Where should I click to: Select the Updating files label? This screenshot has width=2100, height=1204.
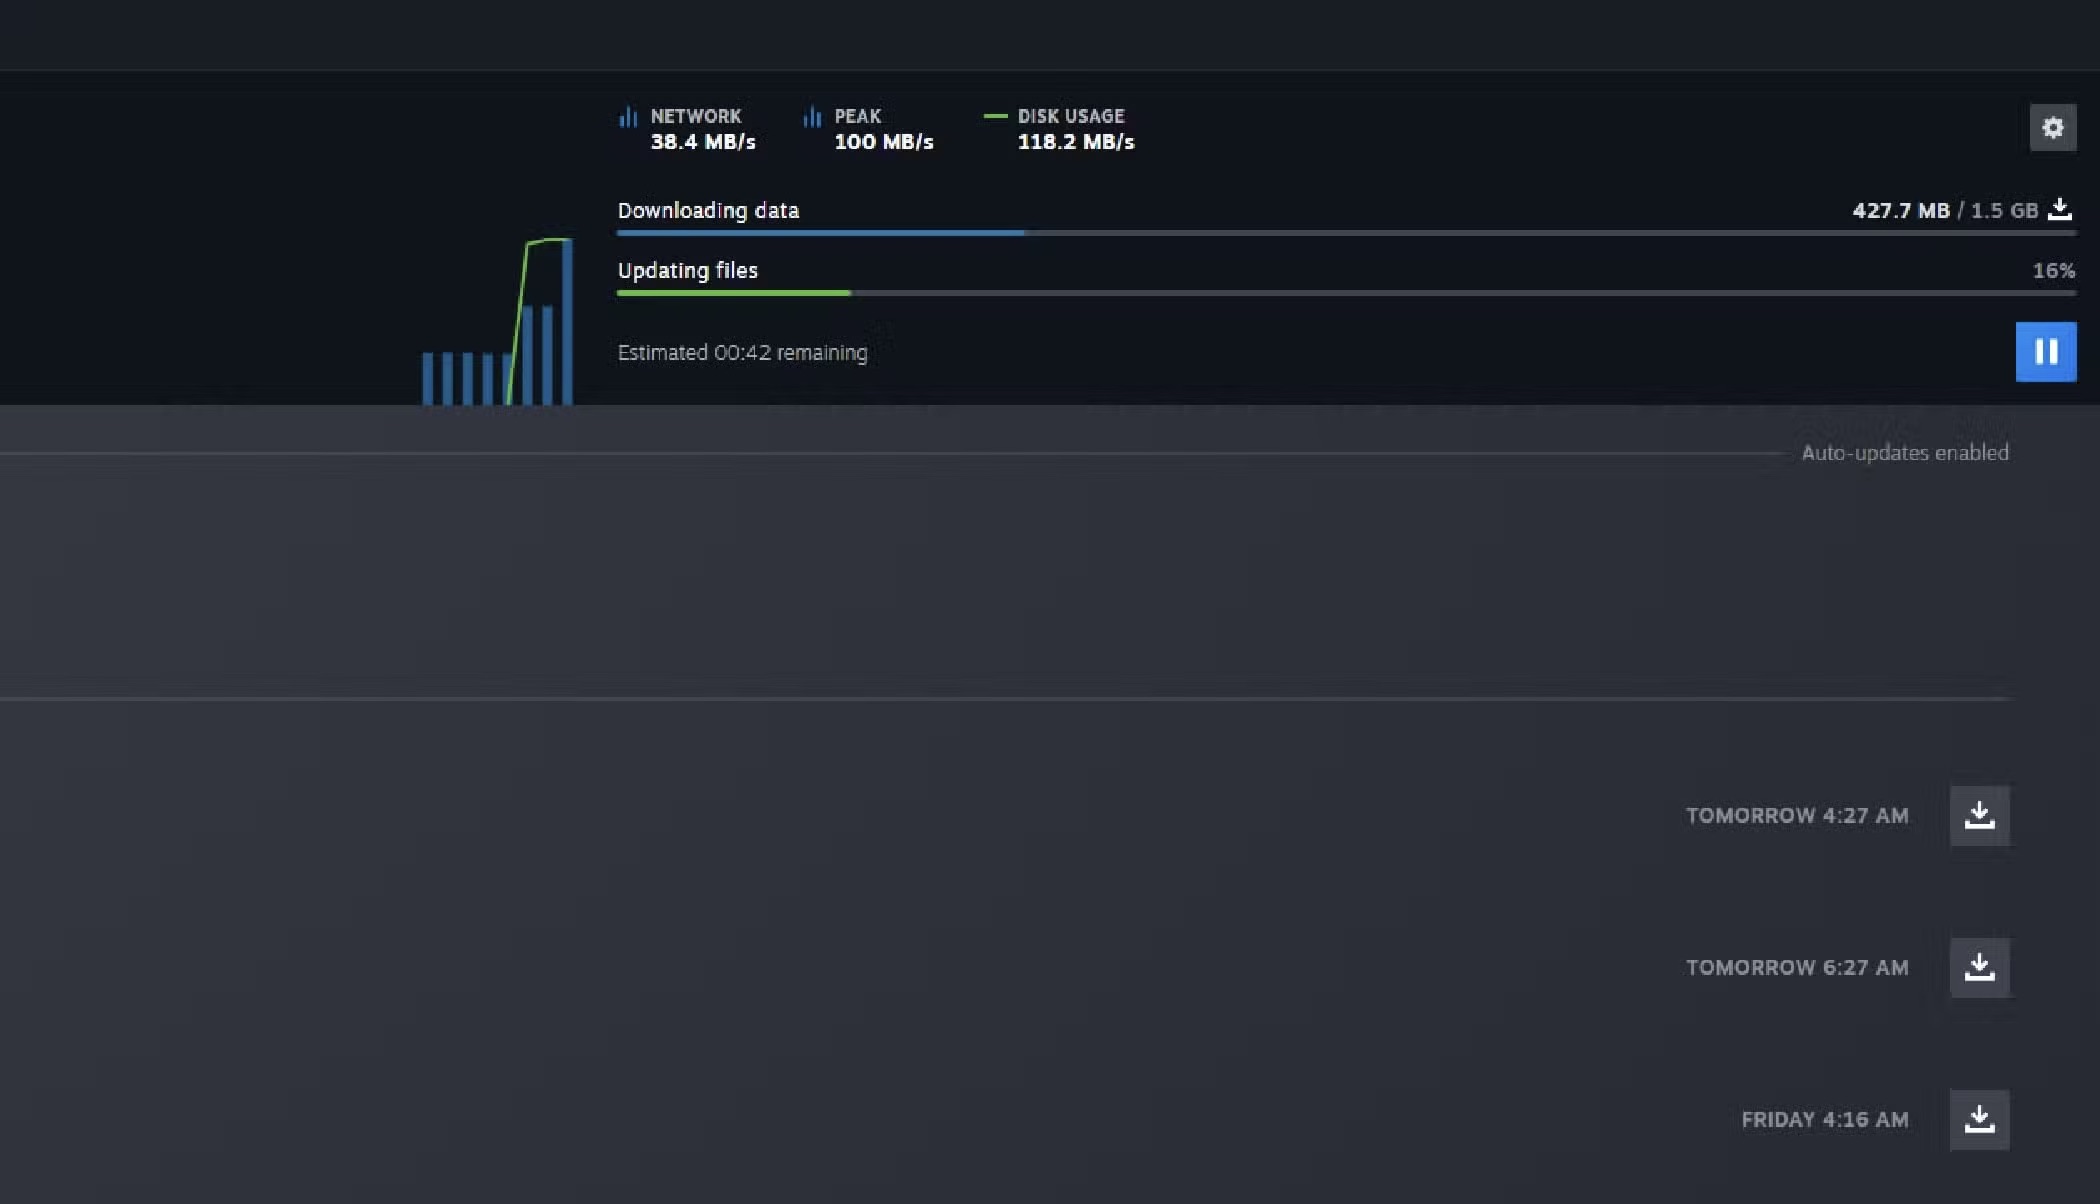(687, 270)
